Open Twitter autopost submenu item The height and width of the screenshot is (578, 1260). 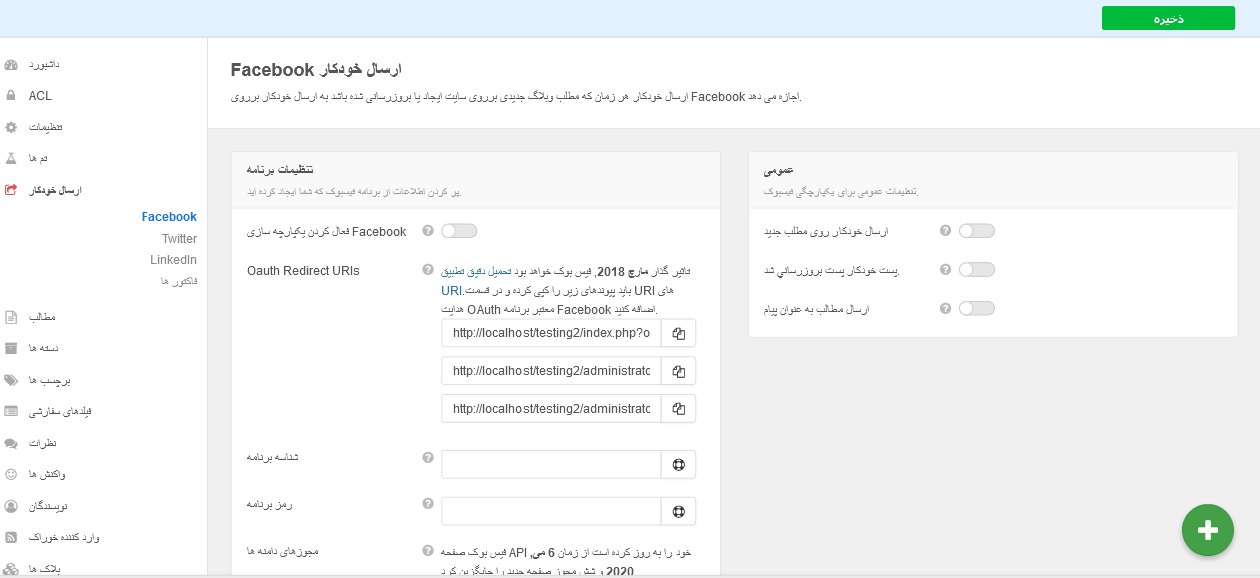[179, 239]
